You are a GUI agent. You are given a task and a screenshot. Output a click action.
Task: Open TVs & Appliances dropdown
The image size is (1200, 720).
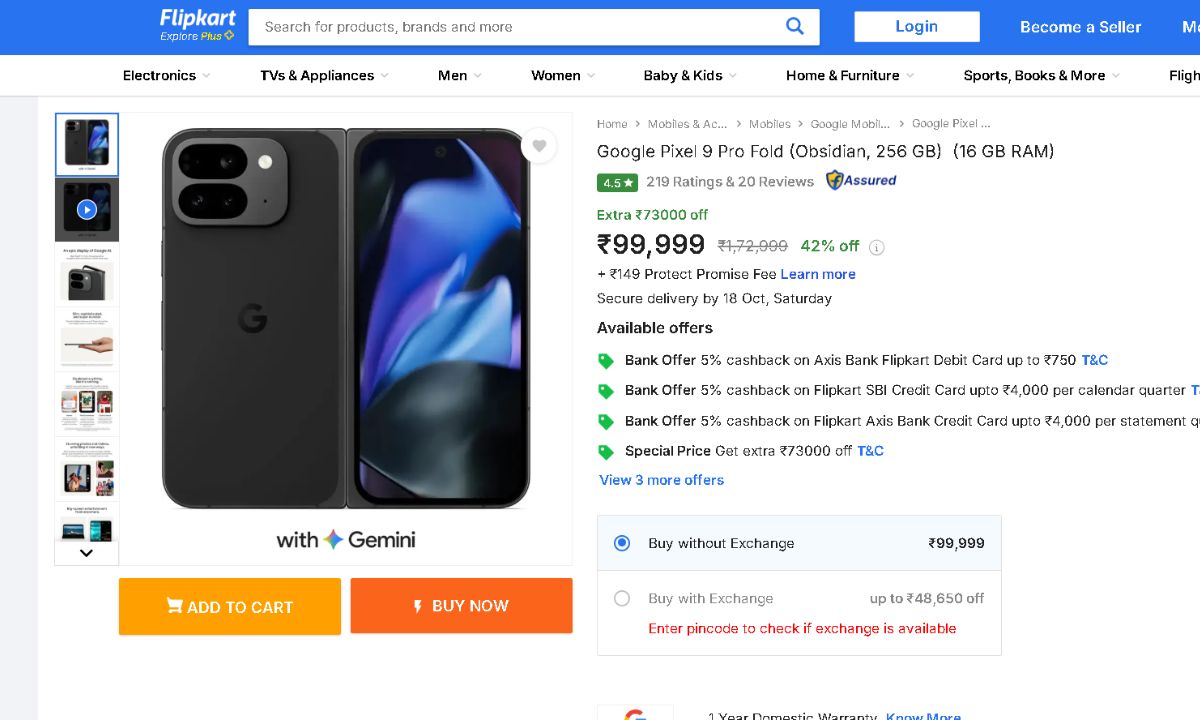pyautogui.click(x=324, y=75)
